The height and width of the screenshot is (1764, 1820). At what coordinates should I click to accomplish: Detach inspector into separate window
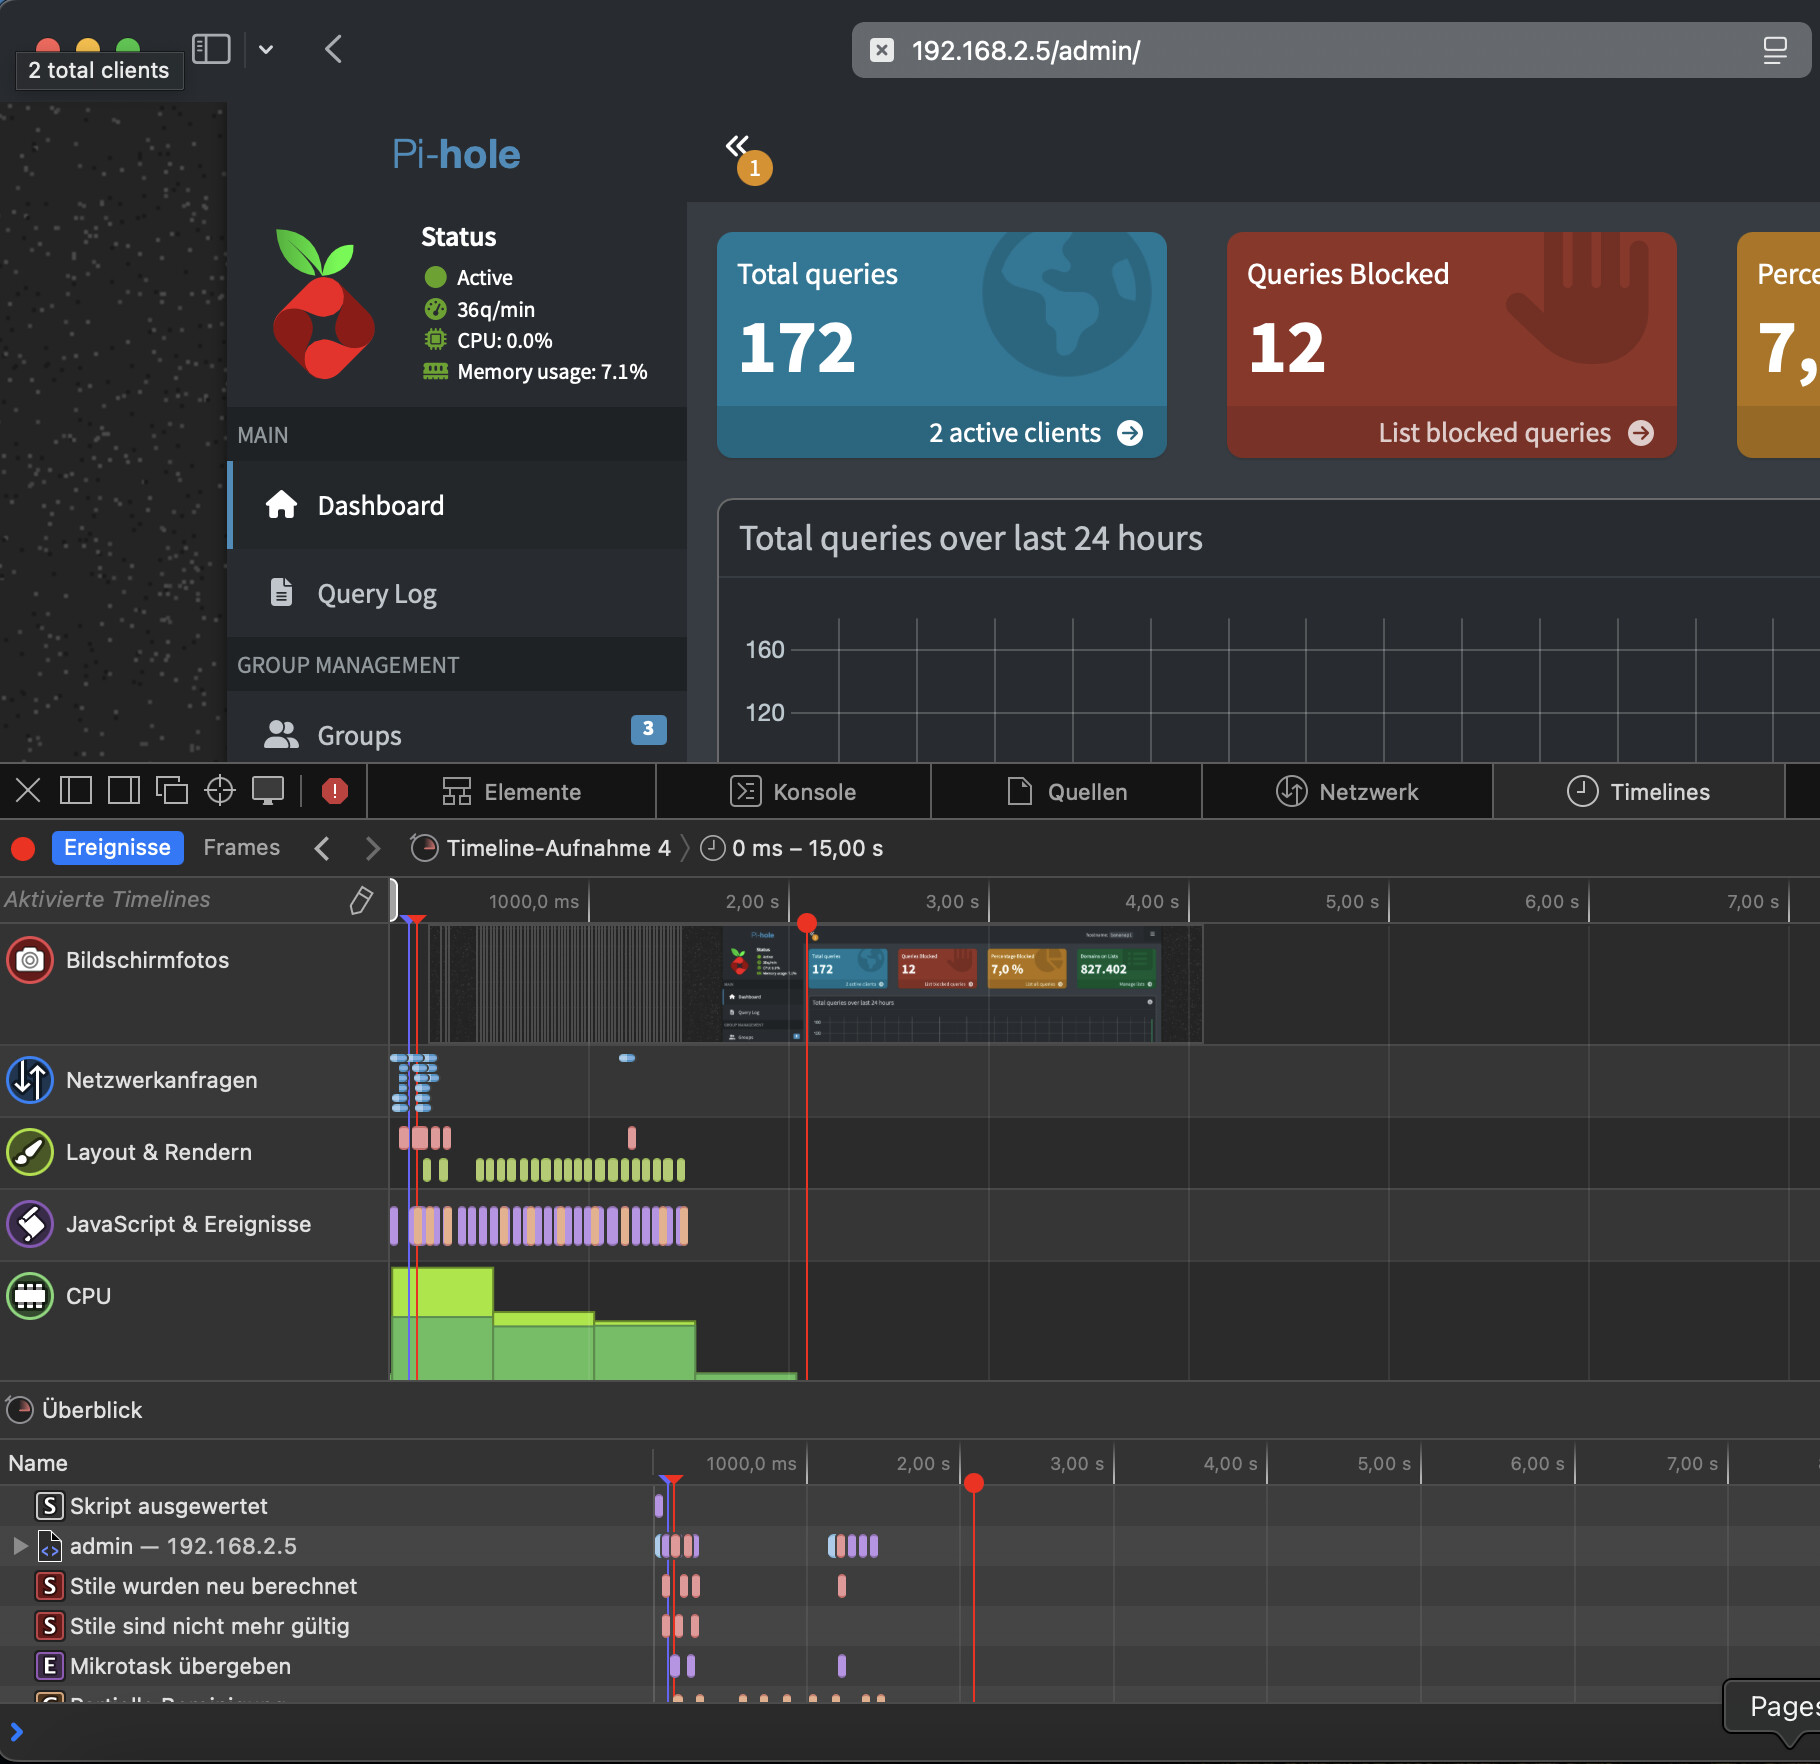(172, 791)
